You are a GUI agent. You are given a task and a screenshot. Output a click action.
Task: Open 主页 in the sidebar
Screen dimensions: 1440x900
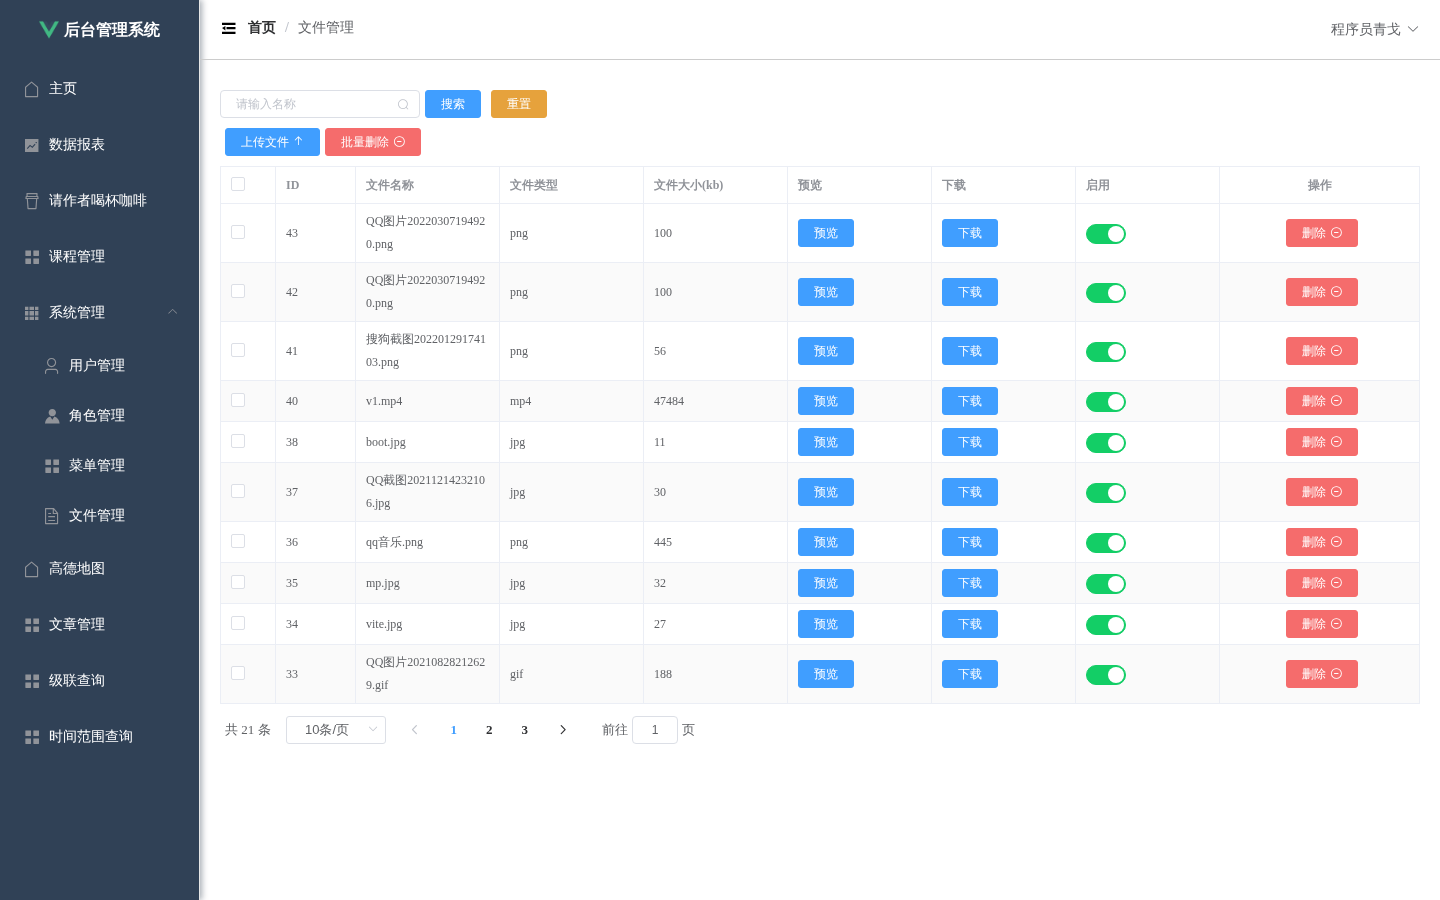100,89
